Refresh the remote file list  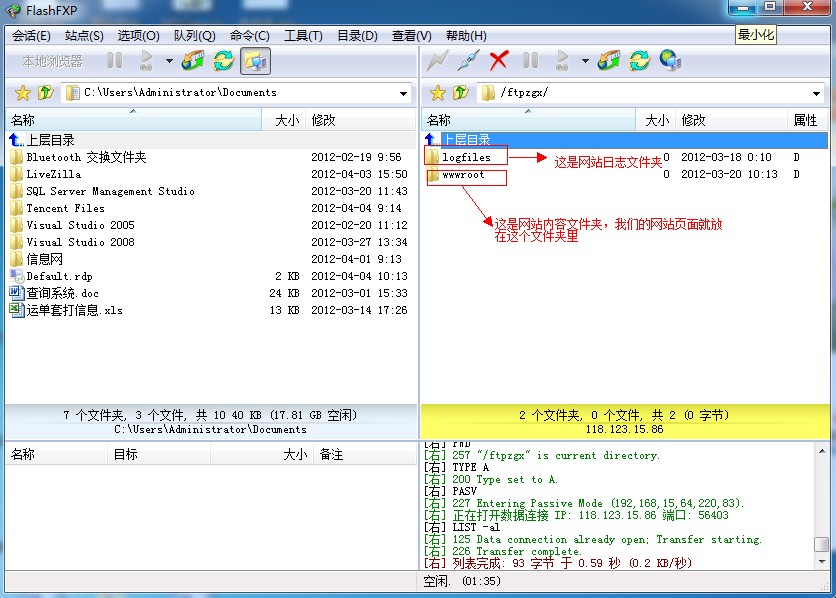[639, 61]
